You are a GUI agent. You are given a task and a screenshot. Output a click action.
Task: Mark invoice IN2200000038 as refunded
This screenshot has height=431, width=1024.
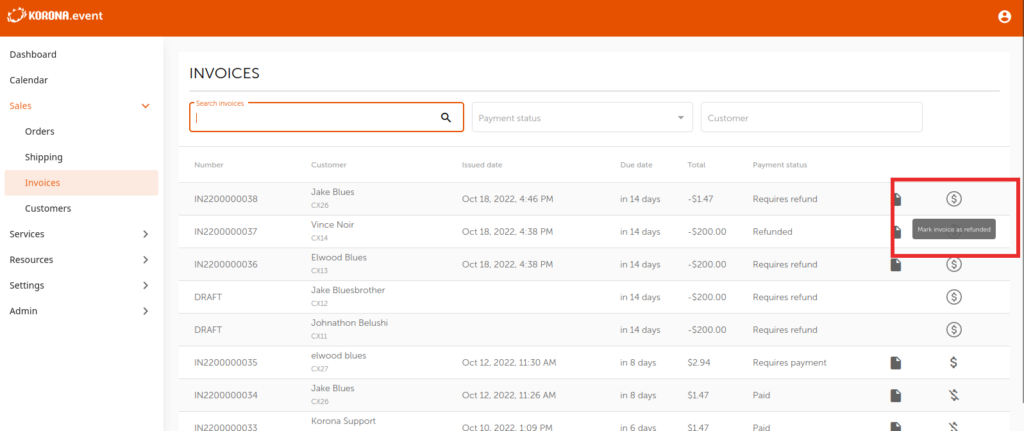pos(953,199)
